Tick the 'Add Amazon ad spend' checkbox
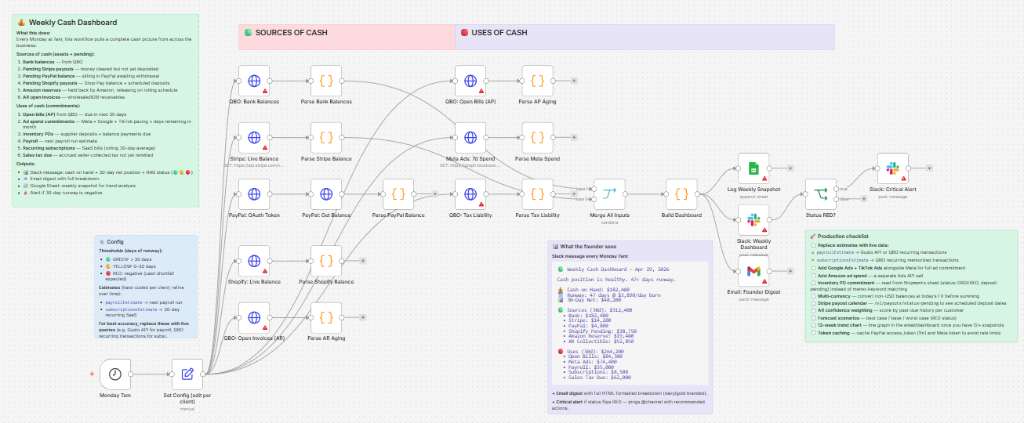 point(812,276)
